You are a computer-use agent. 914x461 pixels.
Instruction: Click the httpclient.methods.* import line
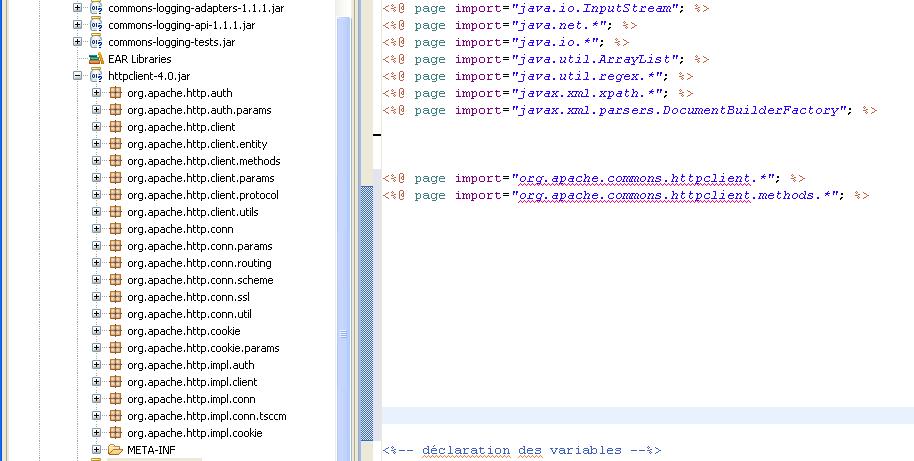click(626, 195)
